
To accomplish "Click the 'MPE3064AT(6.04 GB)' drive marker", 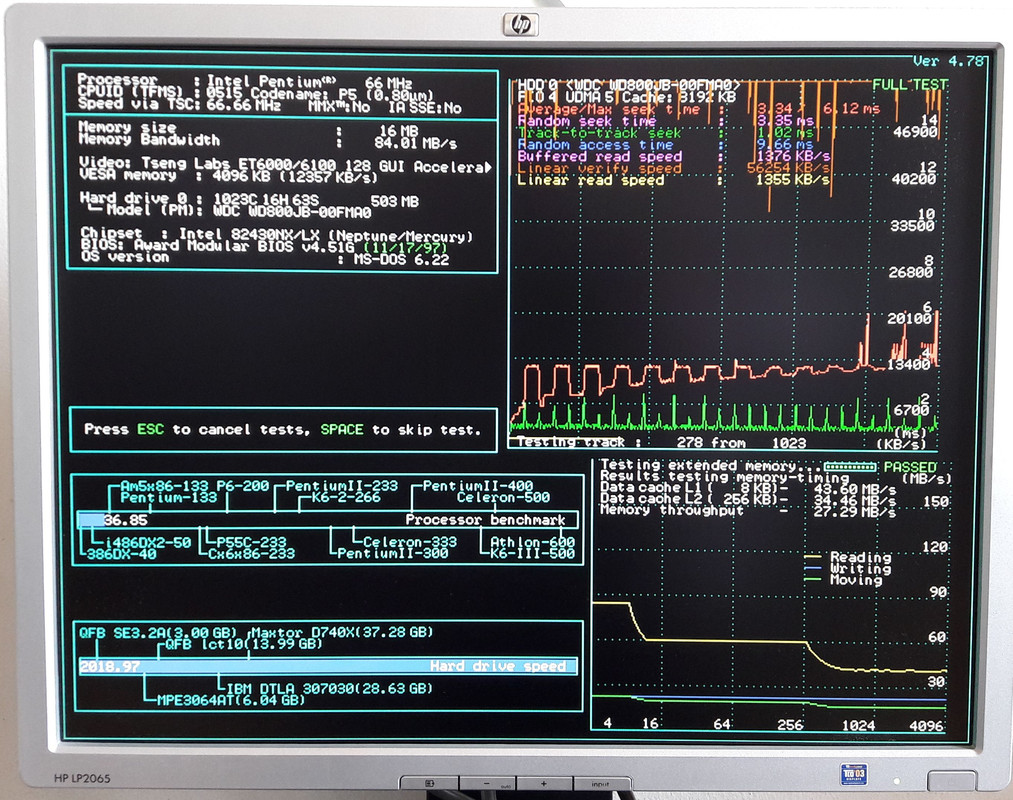I will coord(231,700).
